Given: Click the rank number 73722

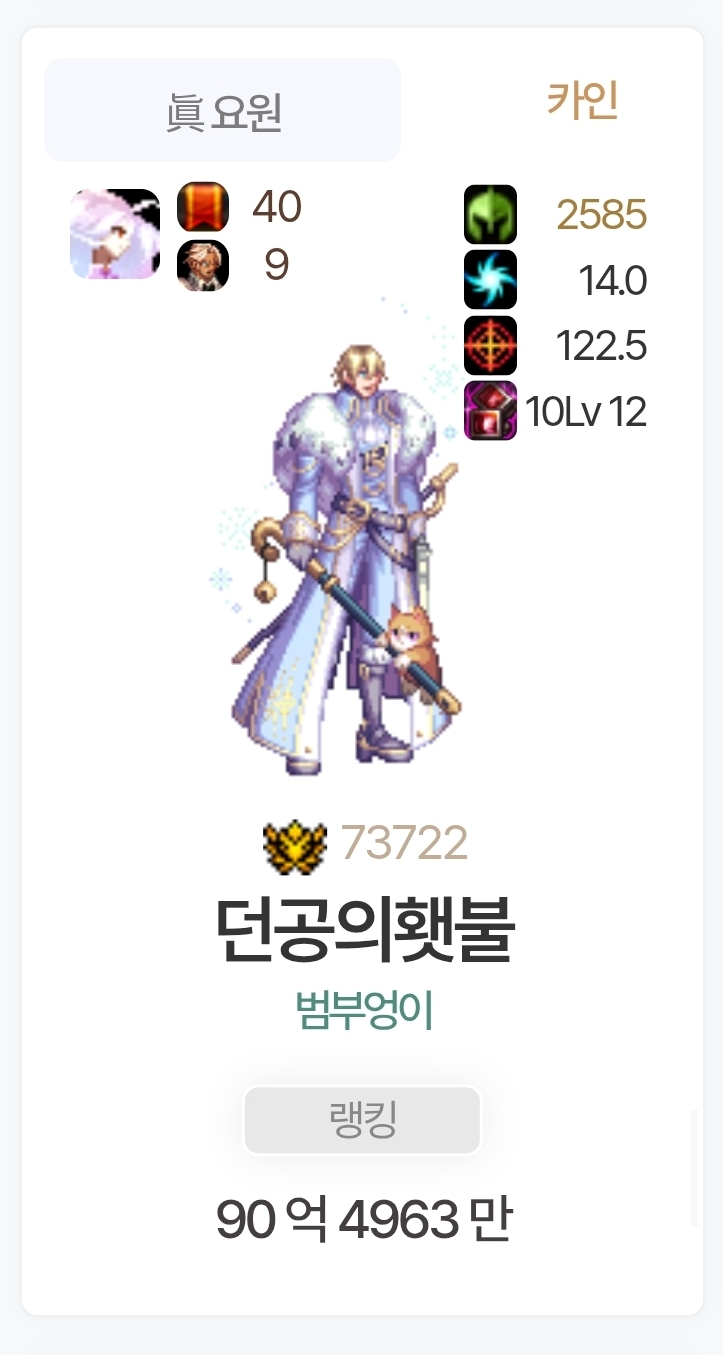Looking at the screenshot, I should click(x=404, y=844).
